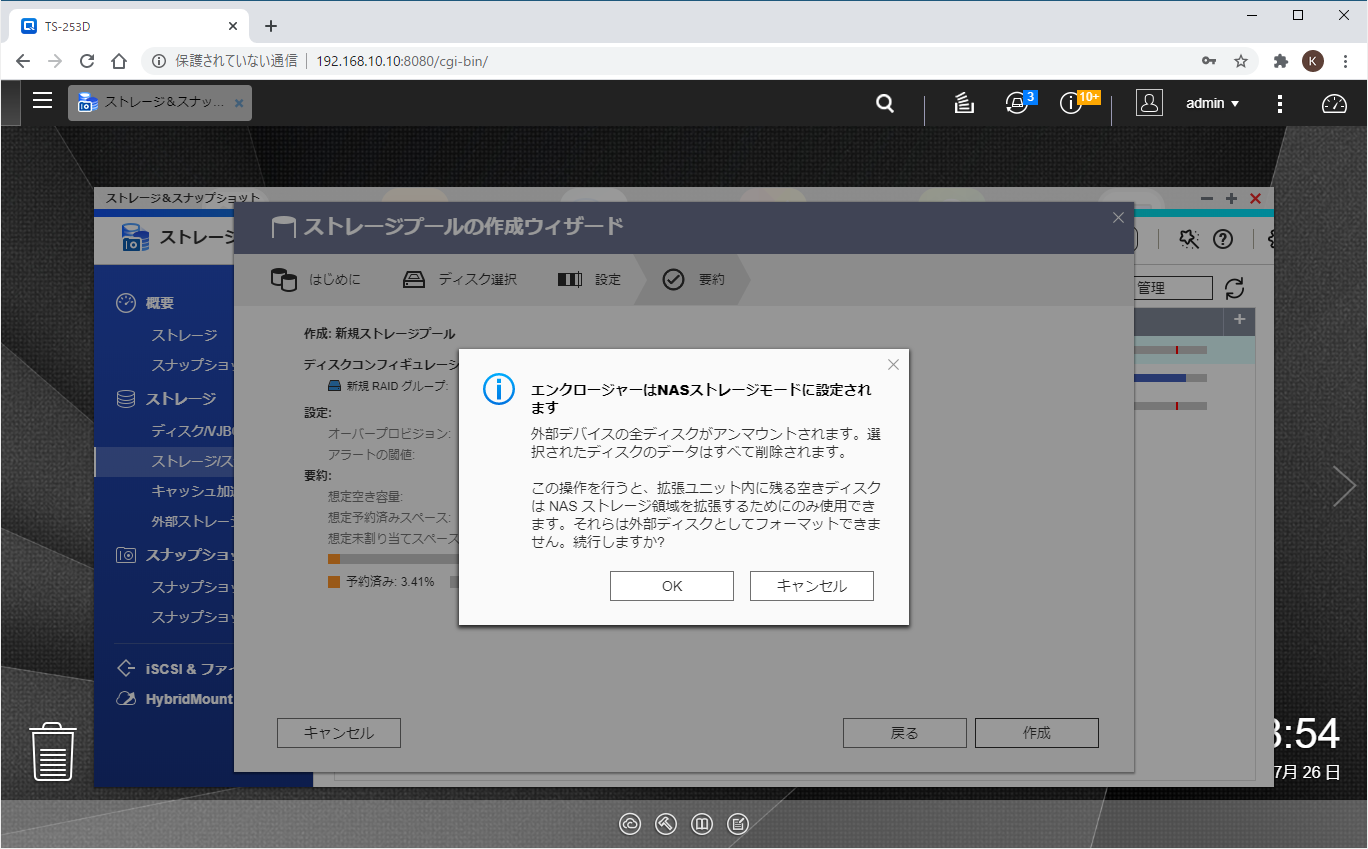Click the browser address bar

[400, 60]
